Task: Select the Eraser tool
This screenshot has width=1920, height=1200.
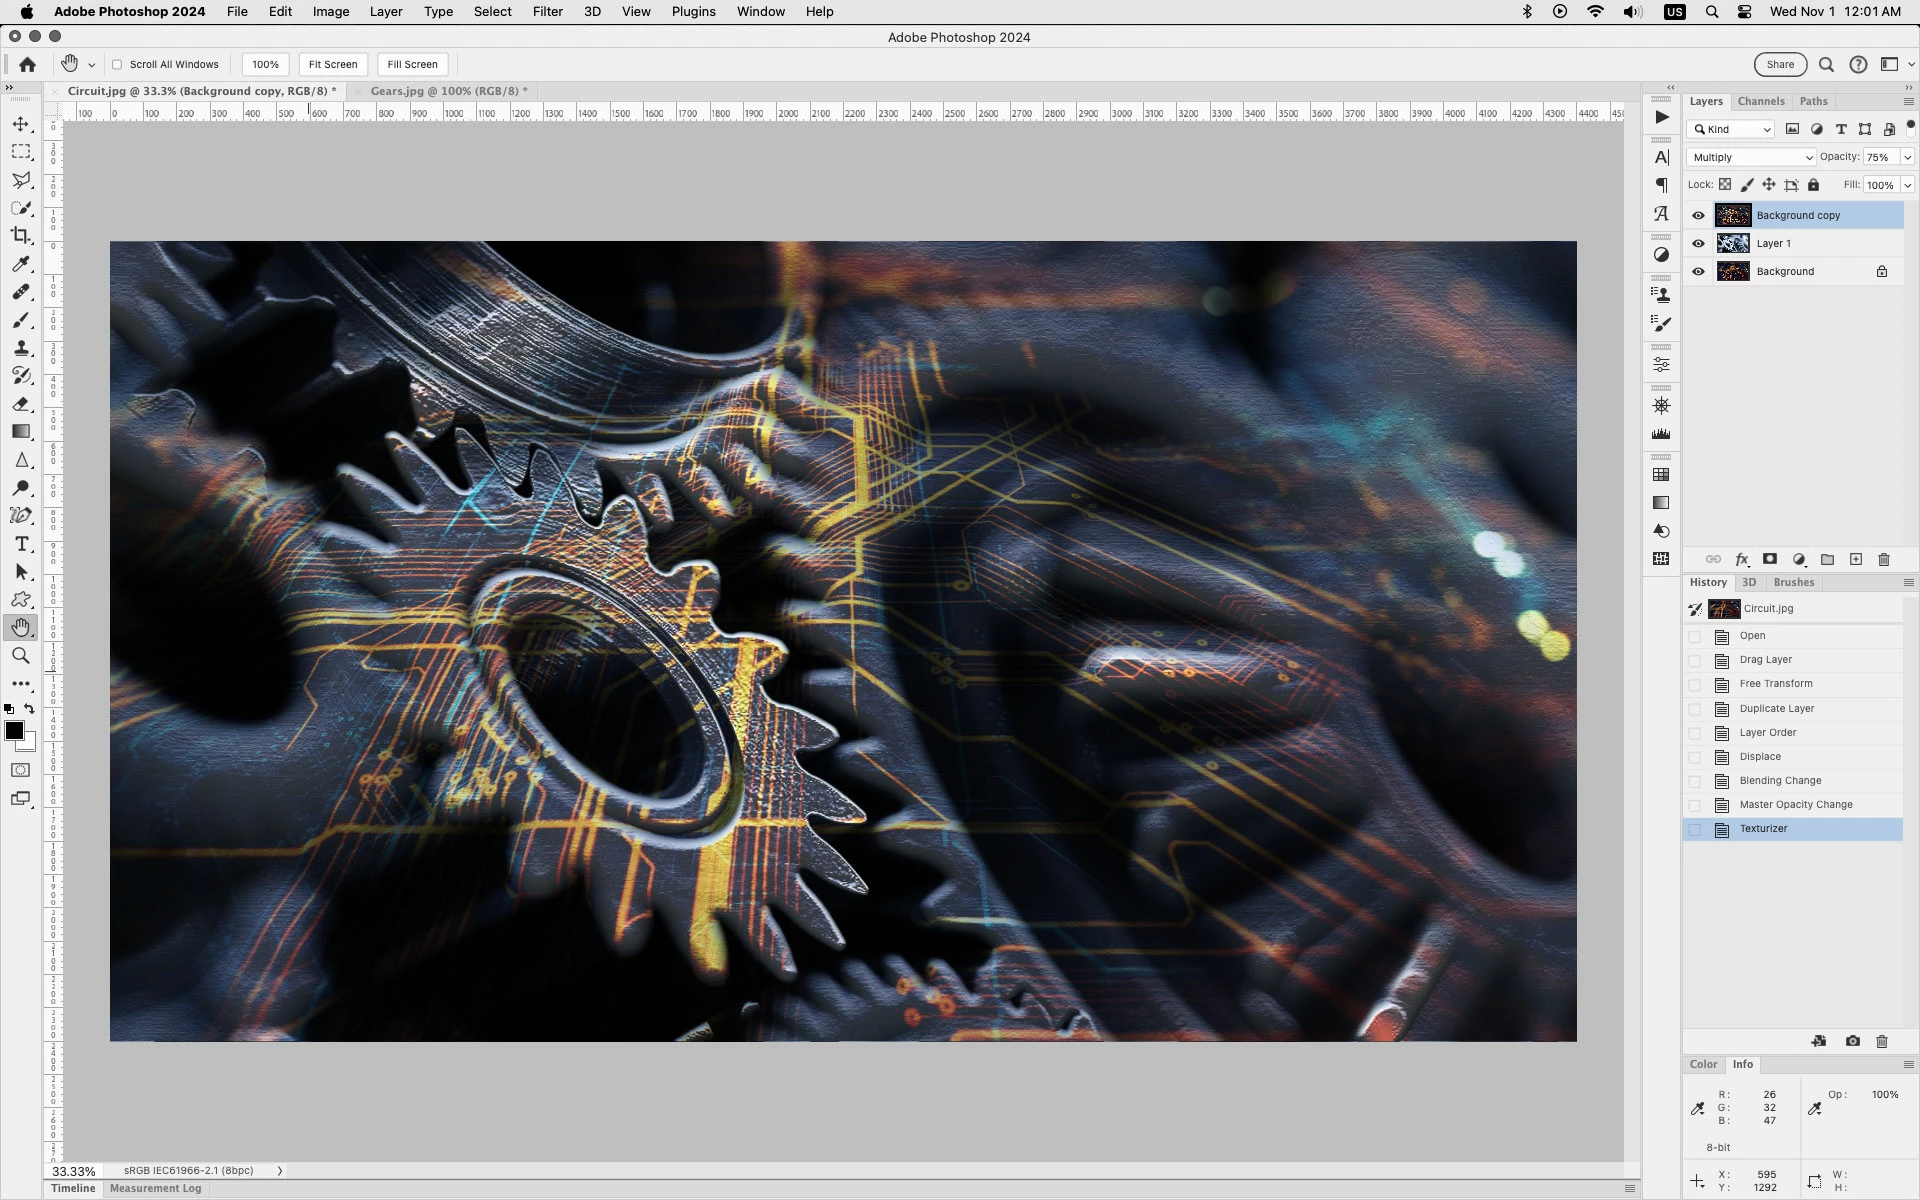Action: point(21,404)
